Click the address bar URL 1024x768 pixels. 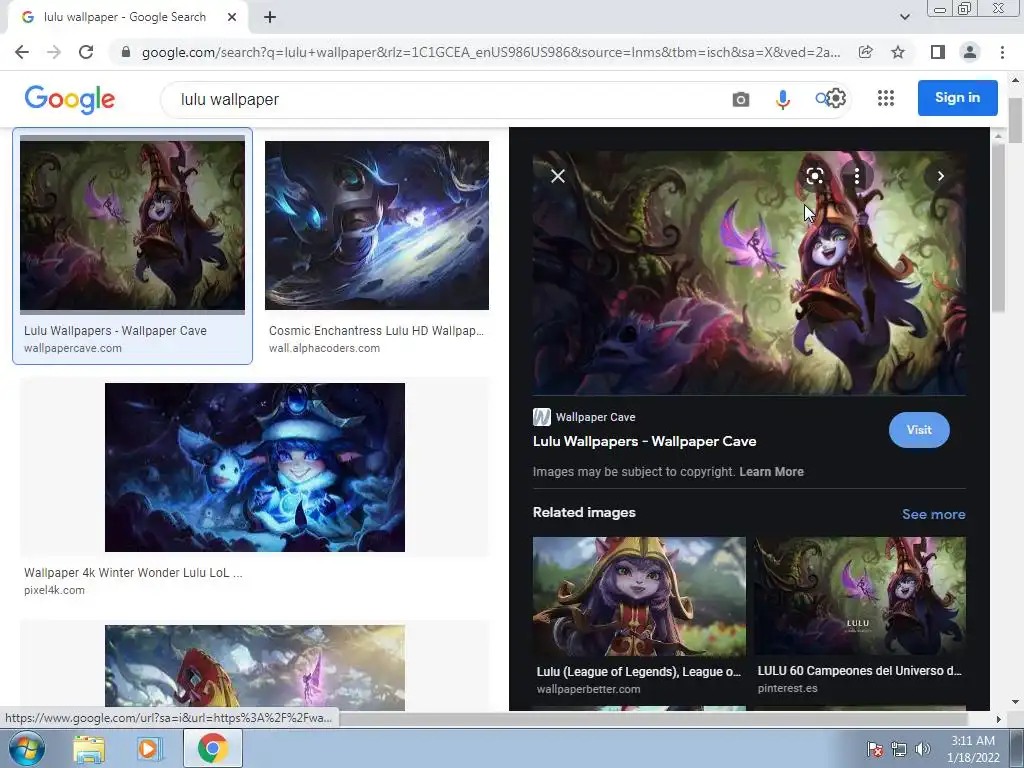tap(491, 52)
